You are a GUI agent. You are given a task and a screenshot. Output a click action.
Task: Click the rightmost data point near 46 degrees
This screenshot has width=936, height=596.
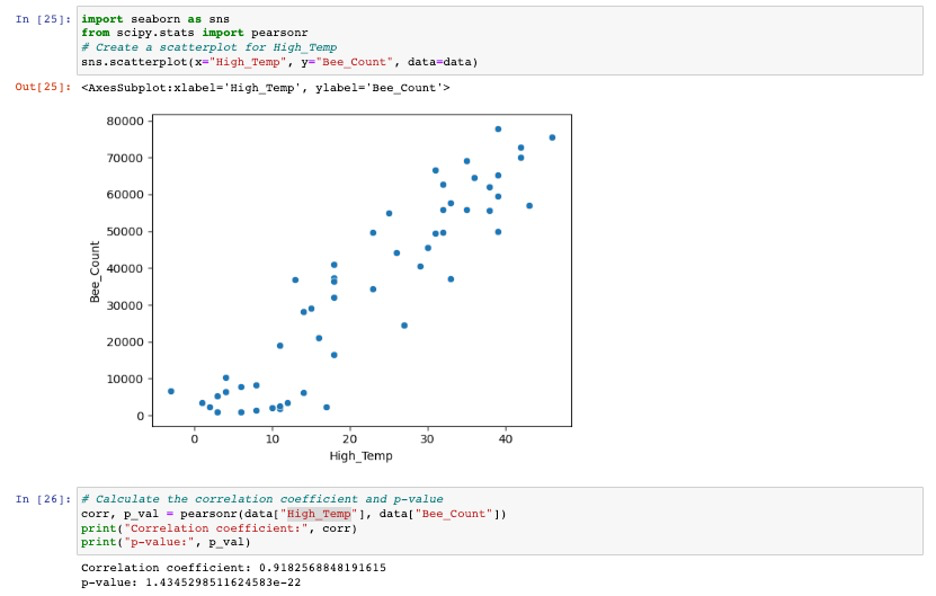[552, 137]
